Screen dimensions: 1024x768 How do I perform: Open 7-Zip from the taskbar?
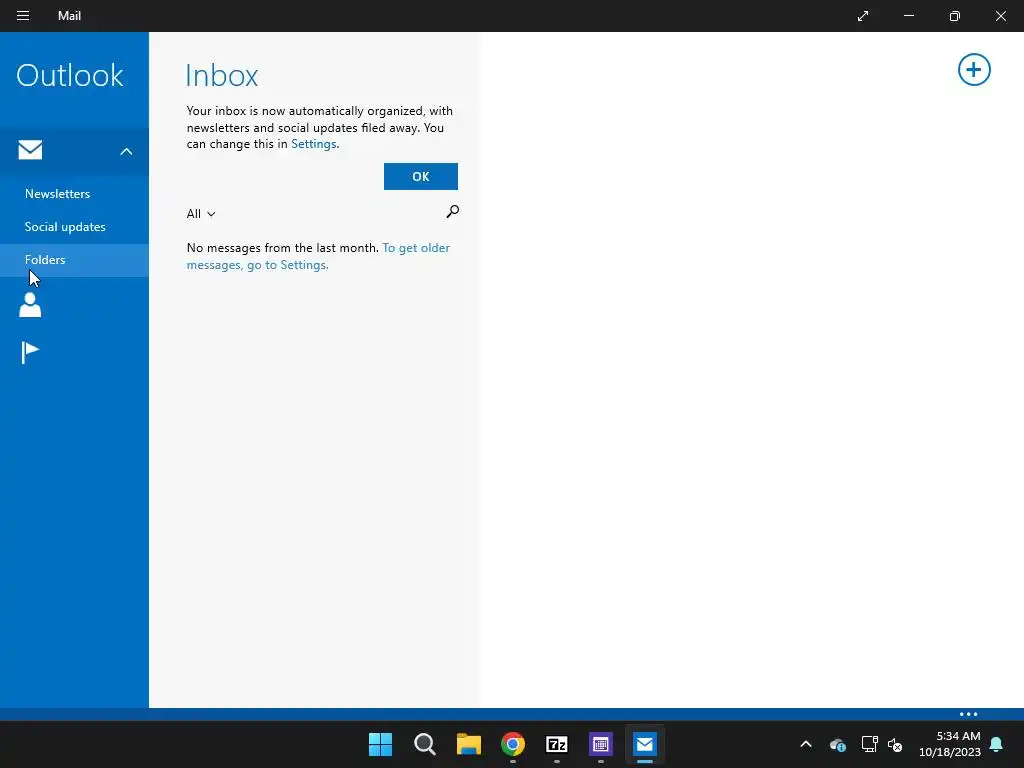click(x=556, y=744)
